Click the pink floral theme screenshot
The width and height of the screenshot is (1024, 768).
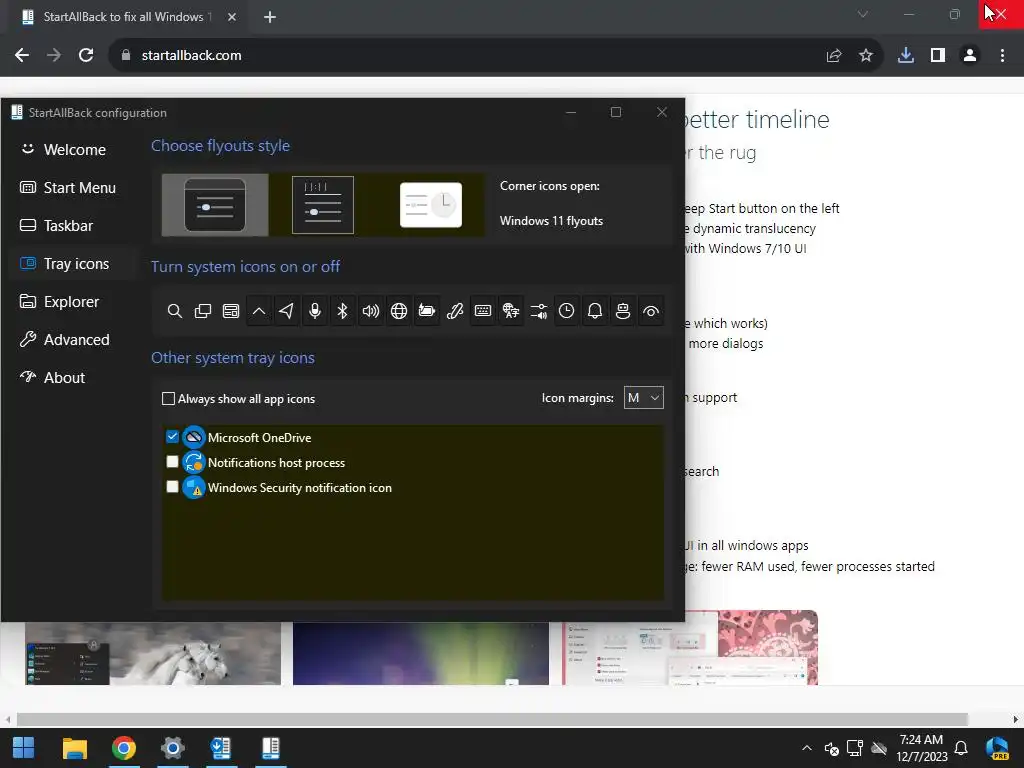690,648
